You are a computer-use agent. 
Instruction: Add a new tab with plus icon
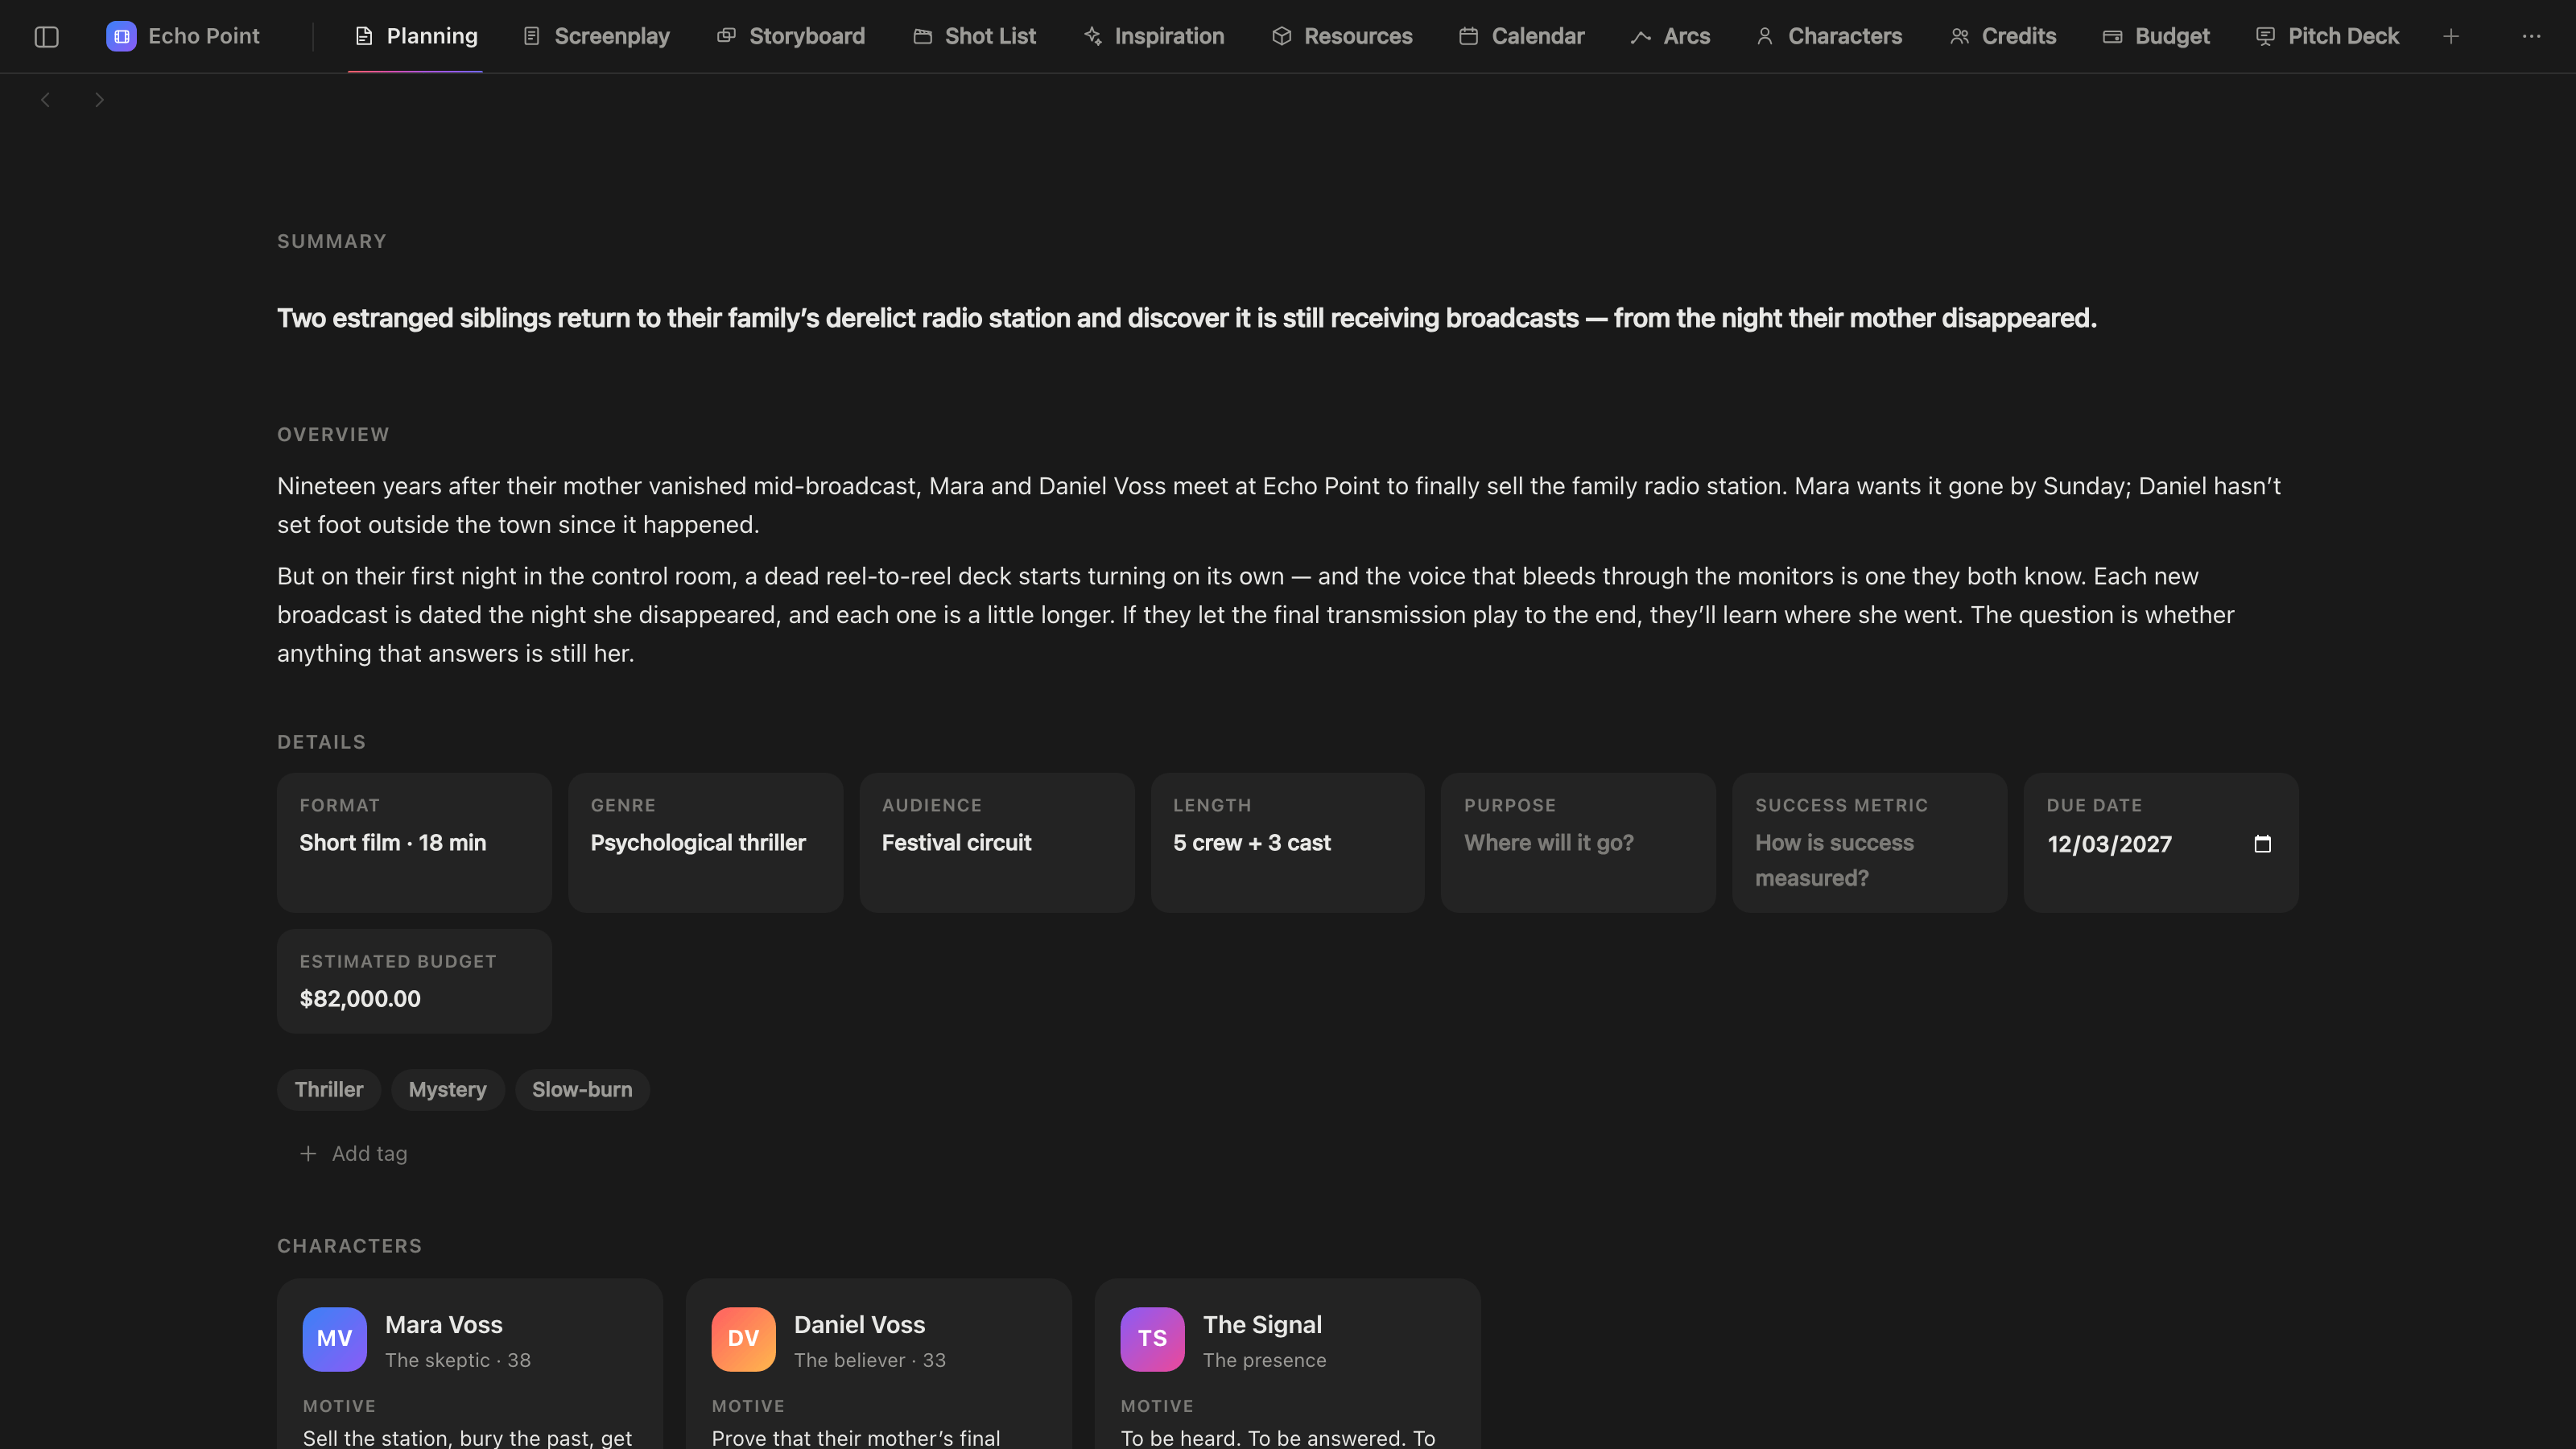click(2451, 37)
